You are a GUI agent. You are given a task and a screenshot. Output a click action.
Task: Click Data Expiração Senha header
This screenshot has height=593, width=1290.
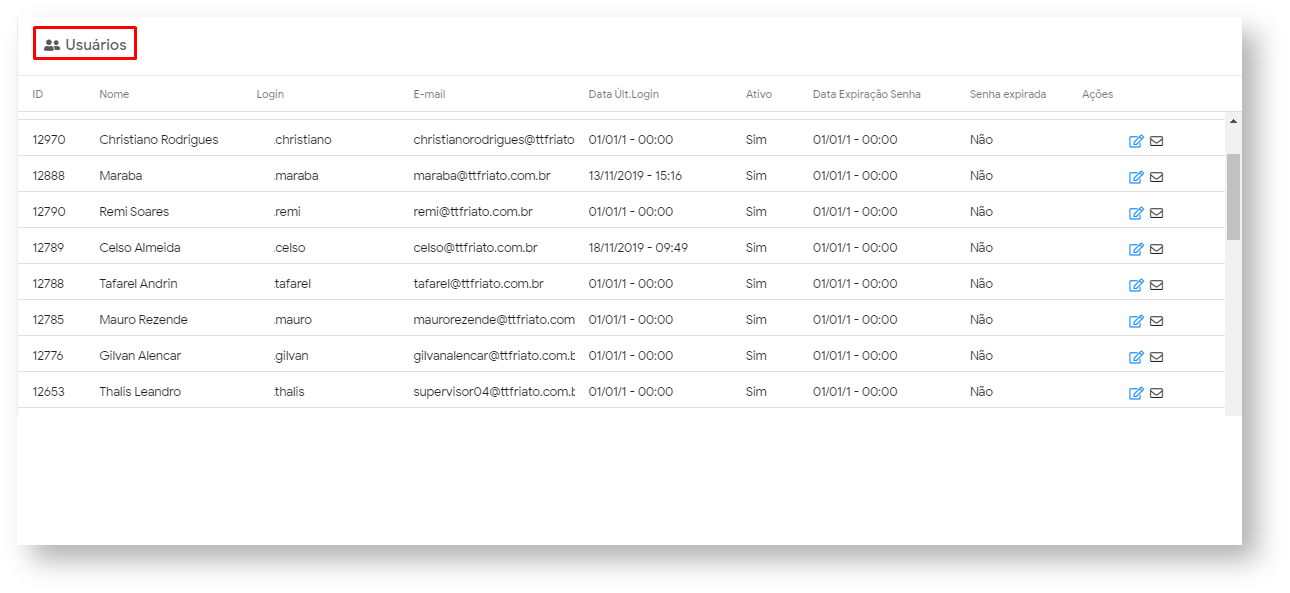pyautogui.click(x=867, y=94)
